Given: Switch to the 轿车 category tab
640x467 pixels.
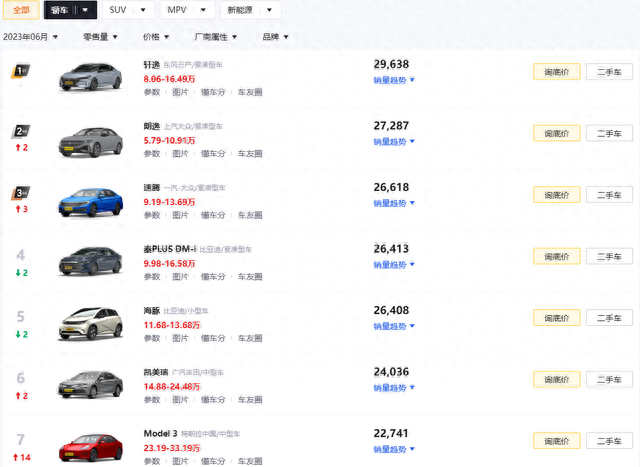Looking at the screenshot, I should coord(60,10).
